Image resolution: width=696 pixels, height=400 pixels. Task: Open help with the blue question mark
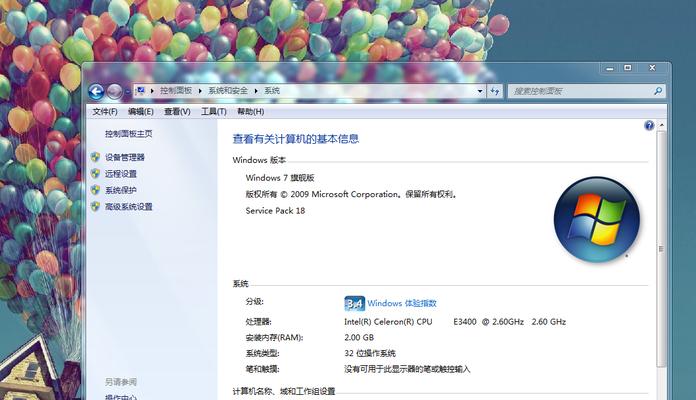[649, 125]
